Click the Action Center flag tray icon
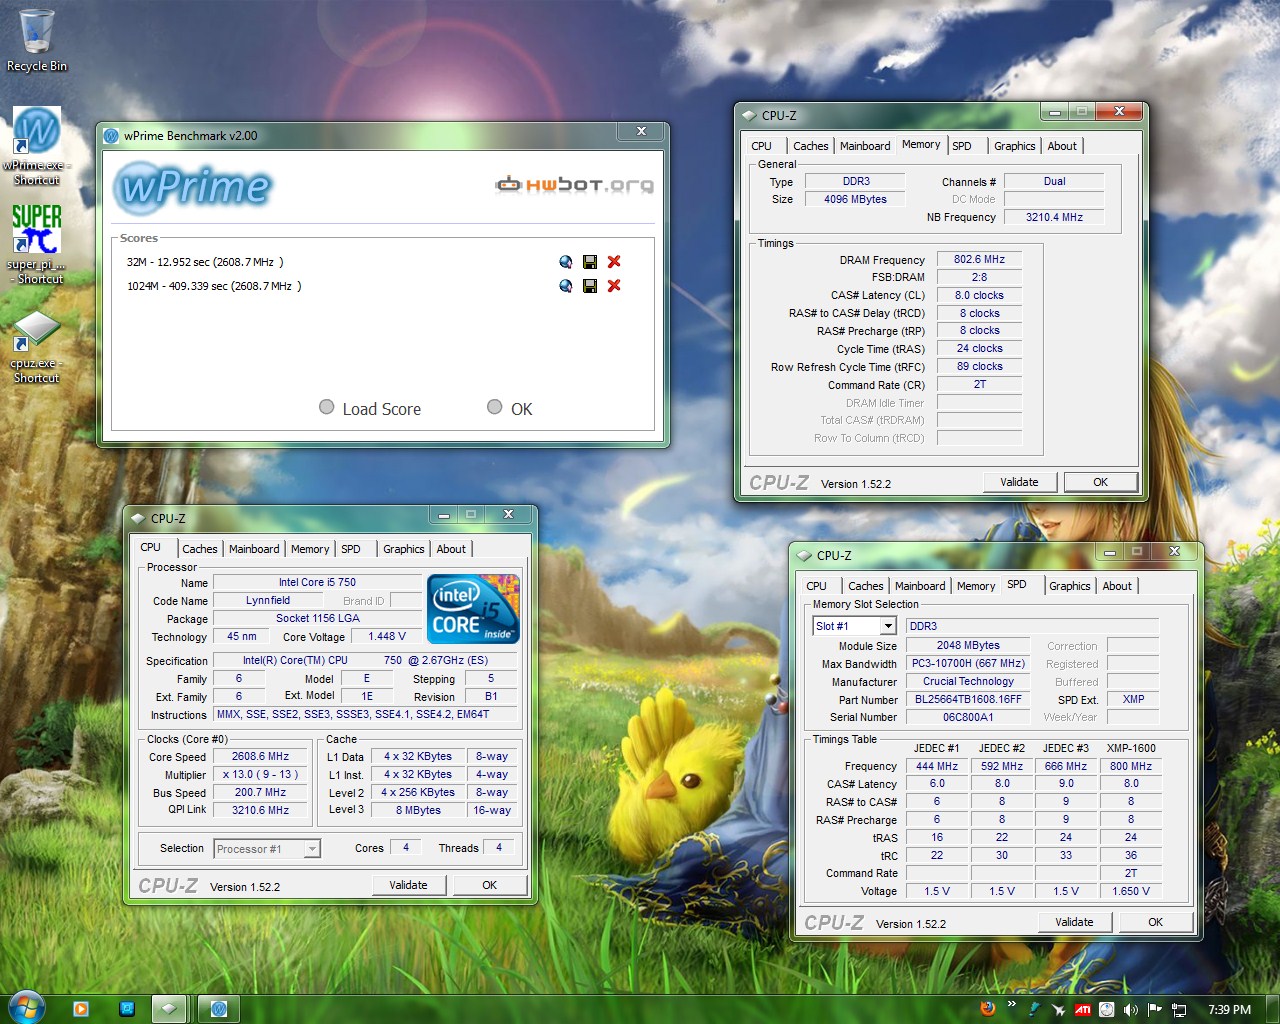The image size is (1280, 1024). [1155, 1010]
